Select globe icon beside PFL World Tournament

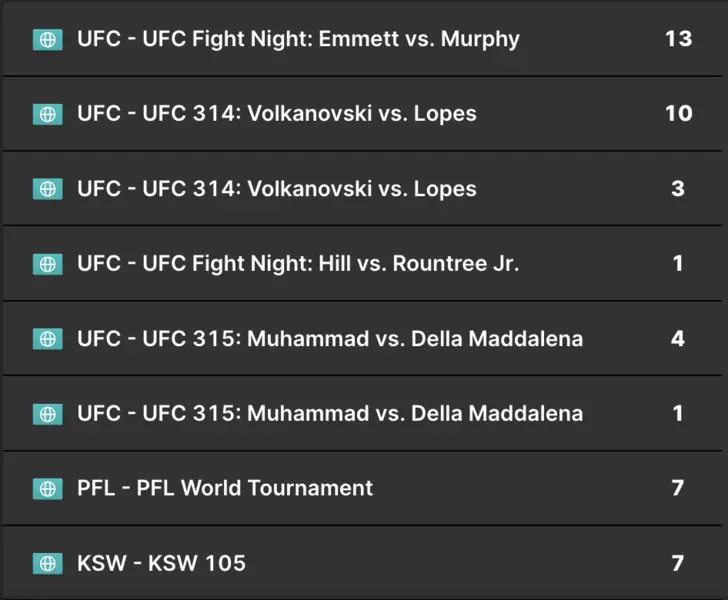[47, 489]
